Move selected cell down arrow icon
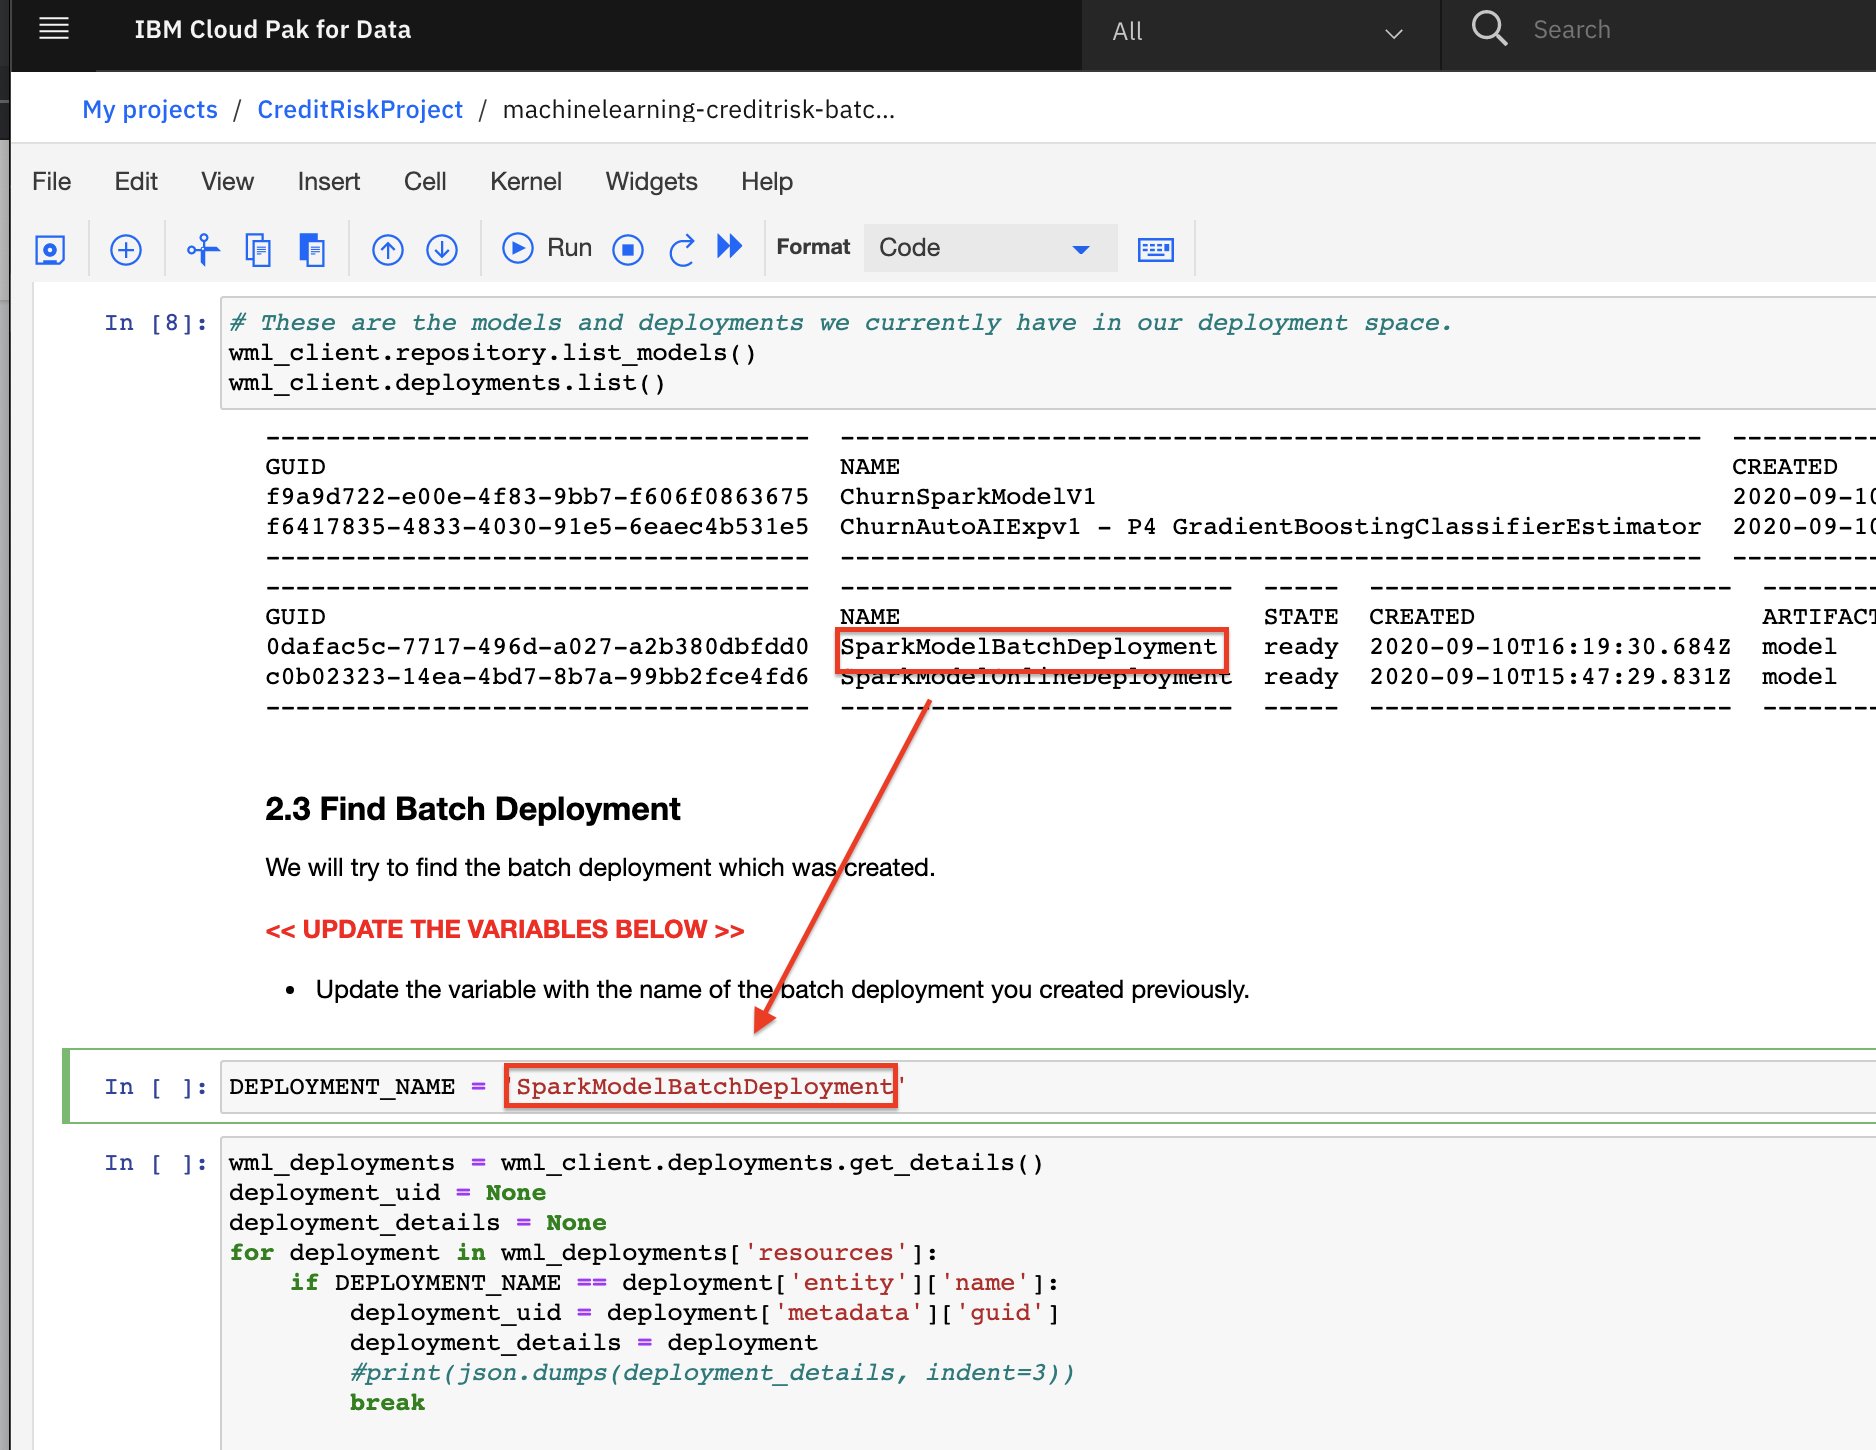 [x=442, y=249]
